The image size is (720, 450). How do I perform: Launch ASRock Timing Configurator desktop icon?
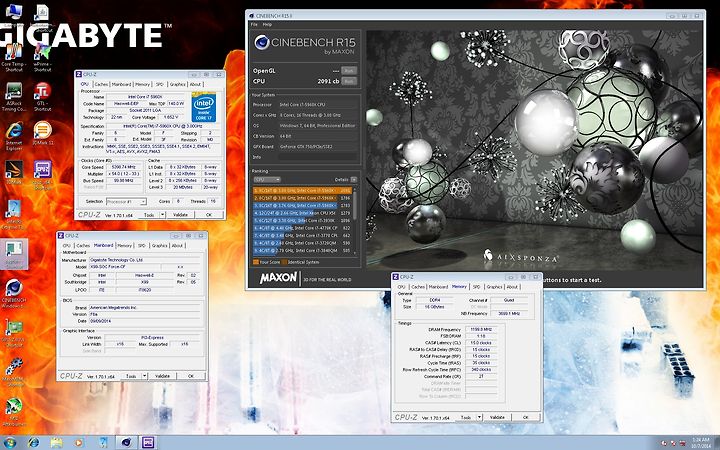point(14,97)
